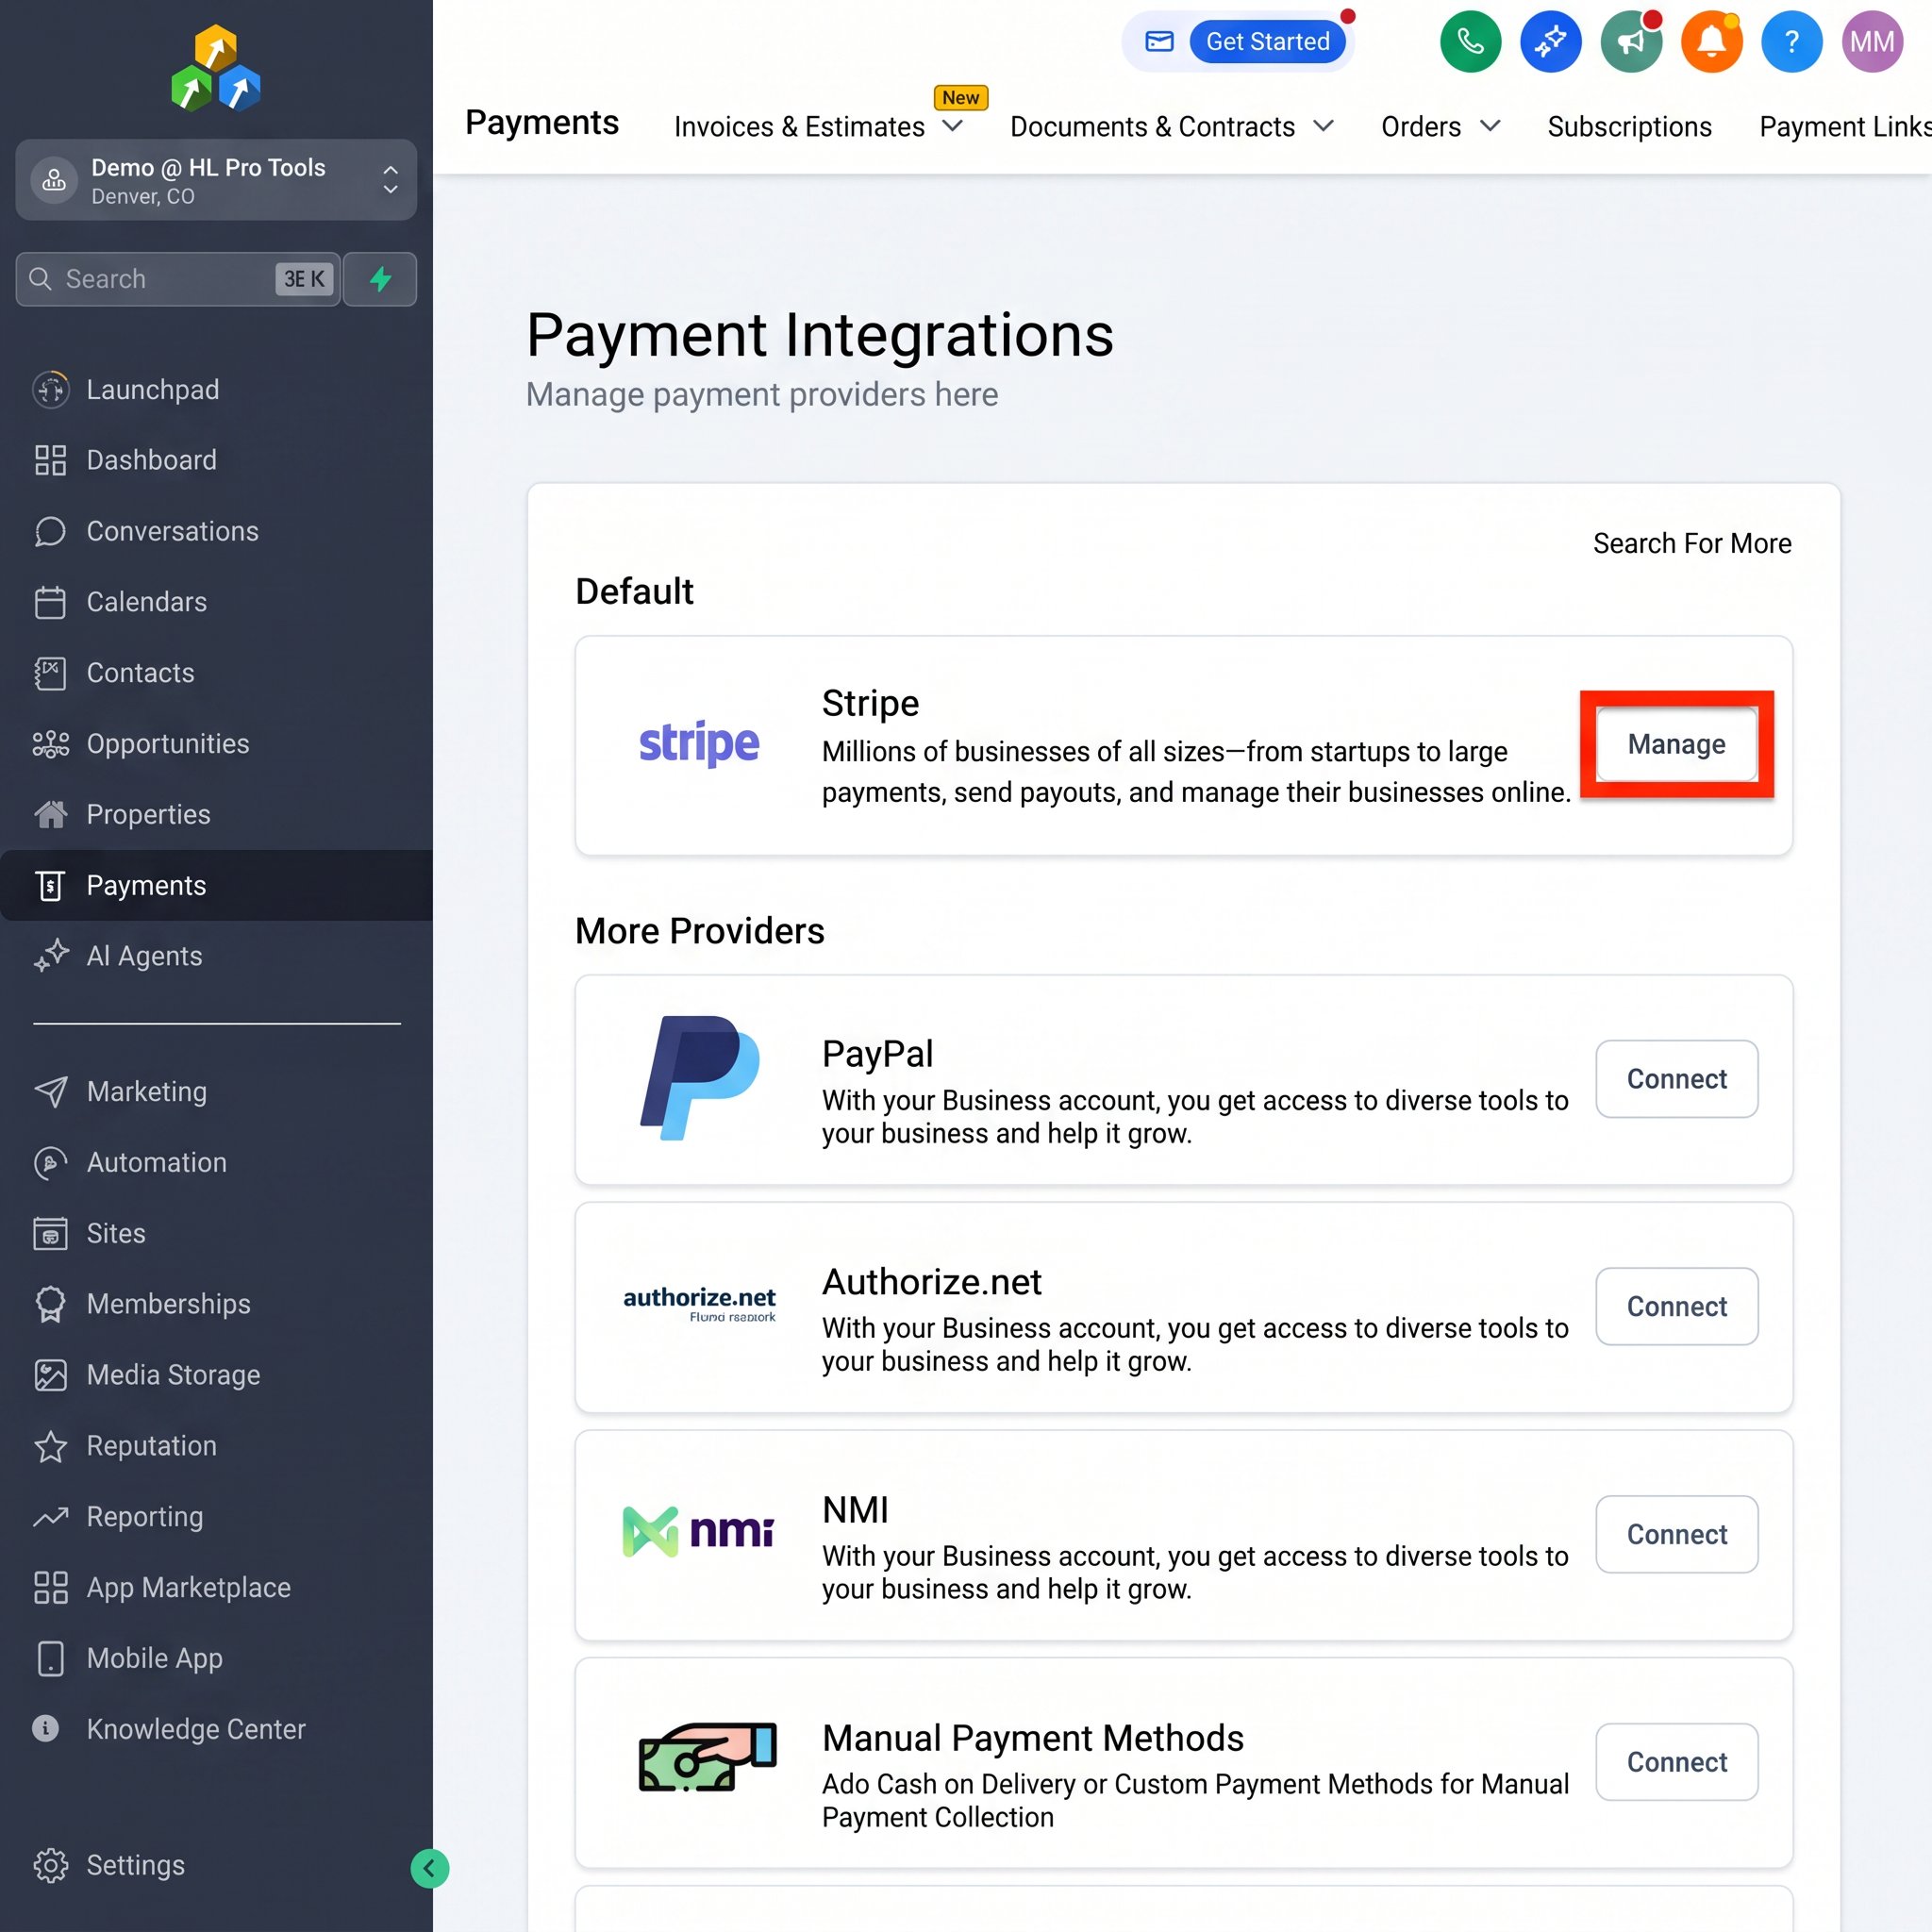The height and width of the screenshot is (1932, 1932).
Task: Click the Conversations chat bubble icon
Action: coord(50,531)
